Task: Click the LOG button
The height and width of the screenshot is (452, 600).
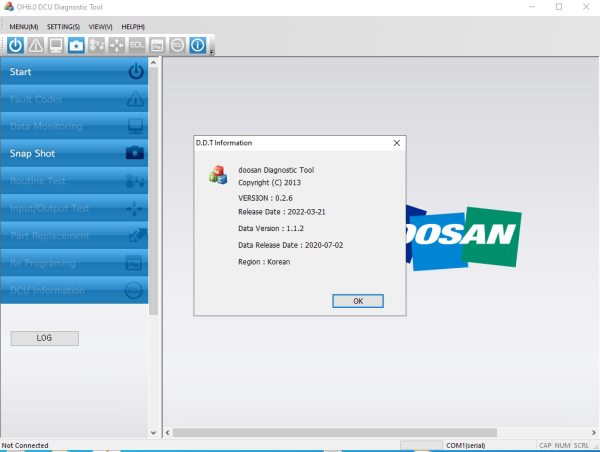Action: [44, 338]
